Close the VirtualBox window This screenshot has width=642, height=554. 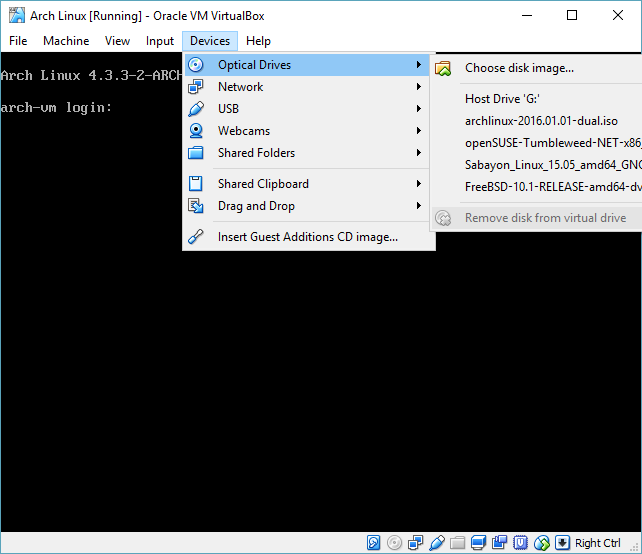tap(618, 16)
